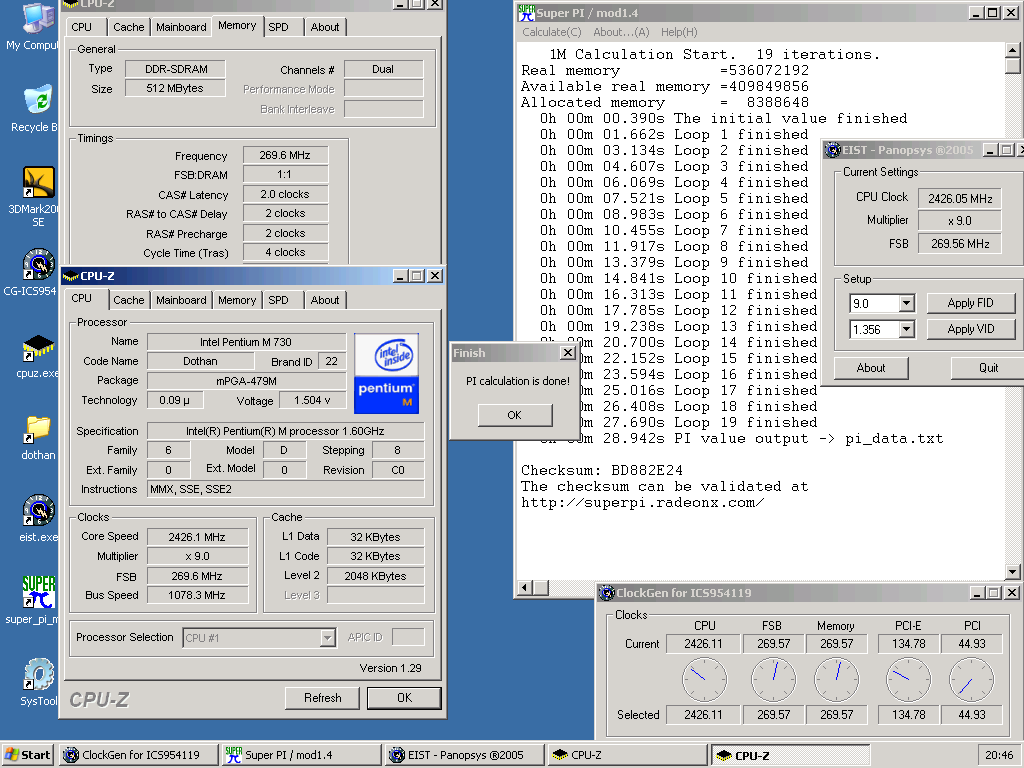Click Super PI horizontal scroll left arrow
1024x768 pixels.
pyautogui.click(x=524, y=588)
